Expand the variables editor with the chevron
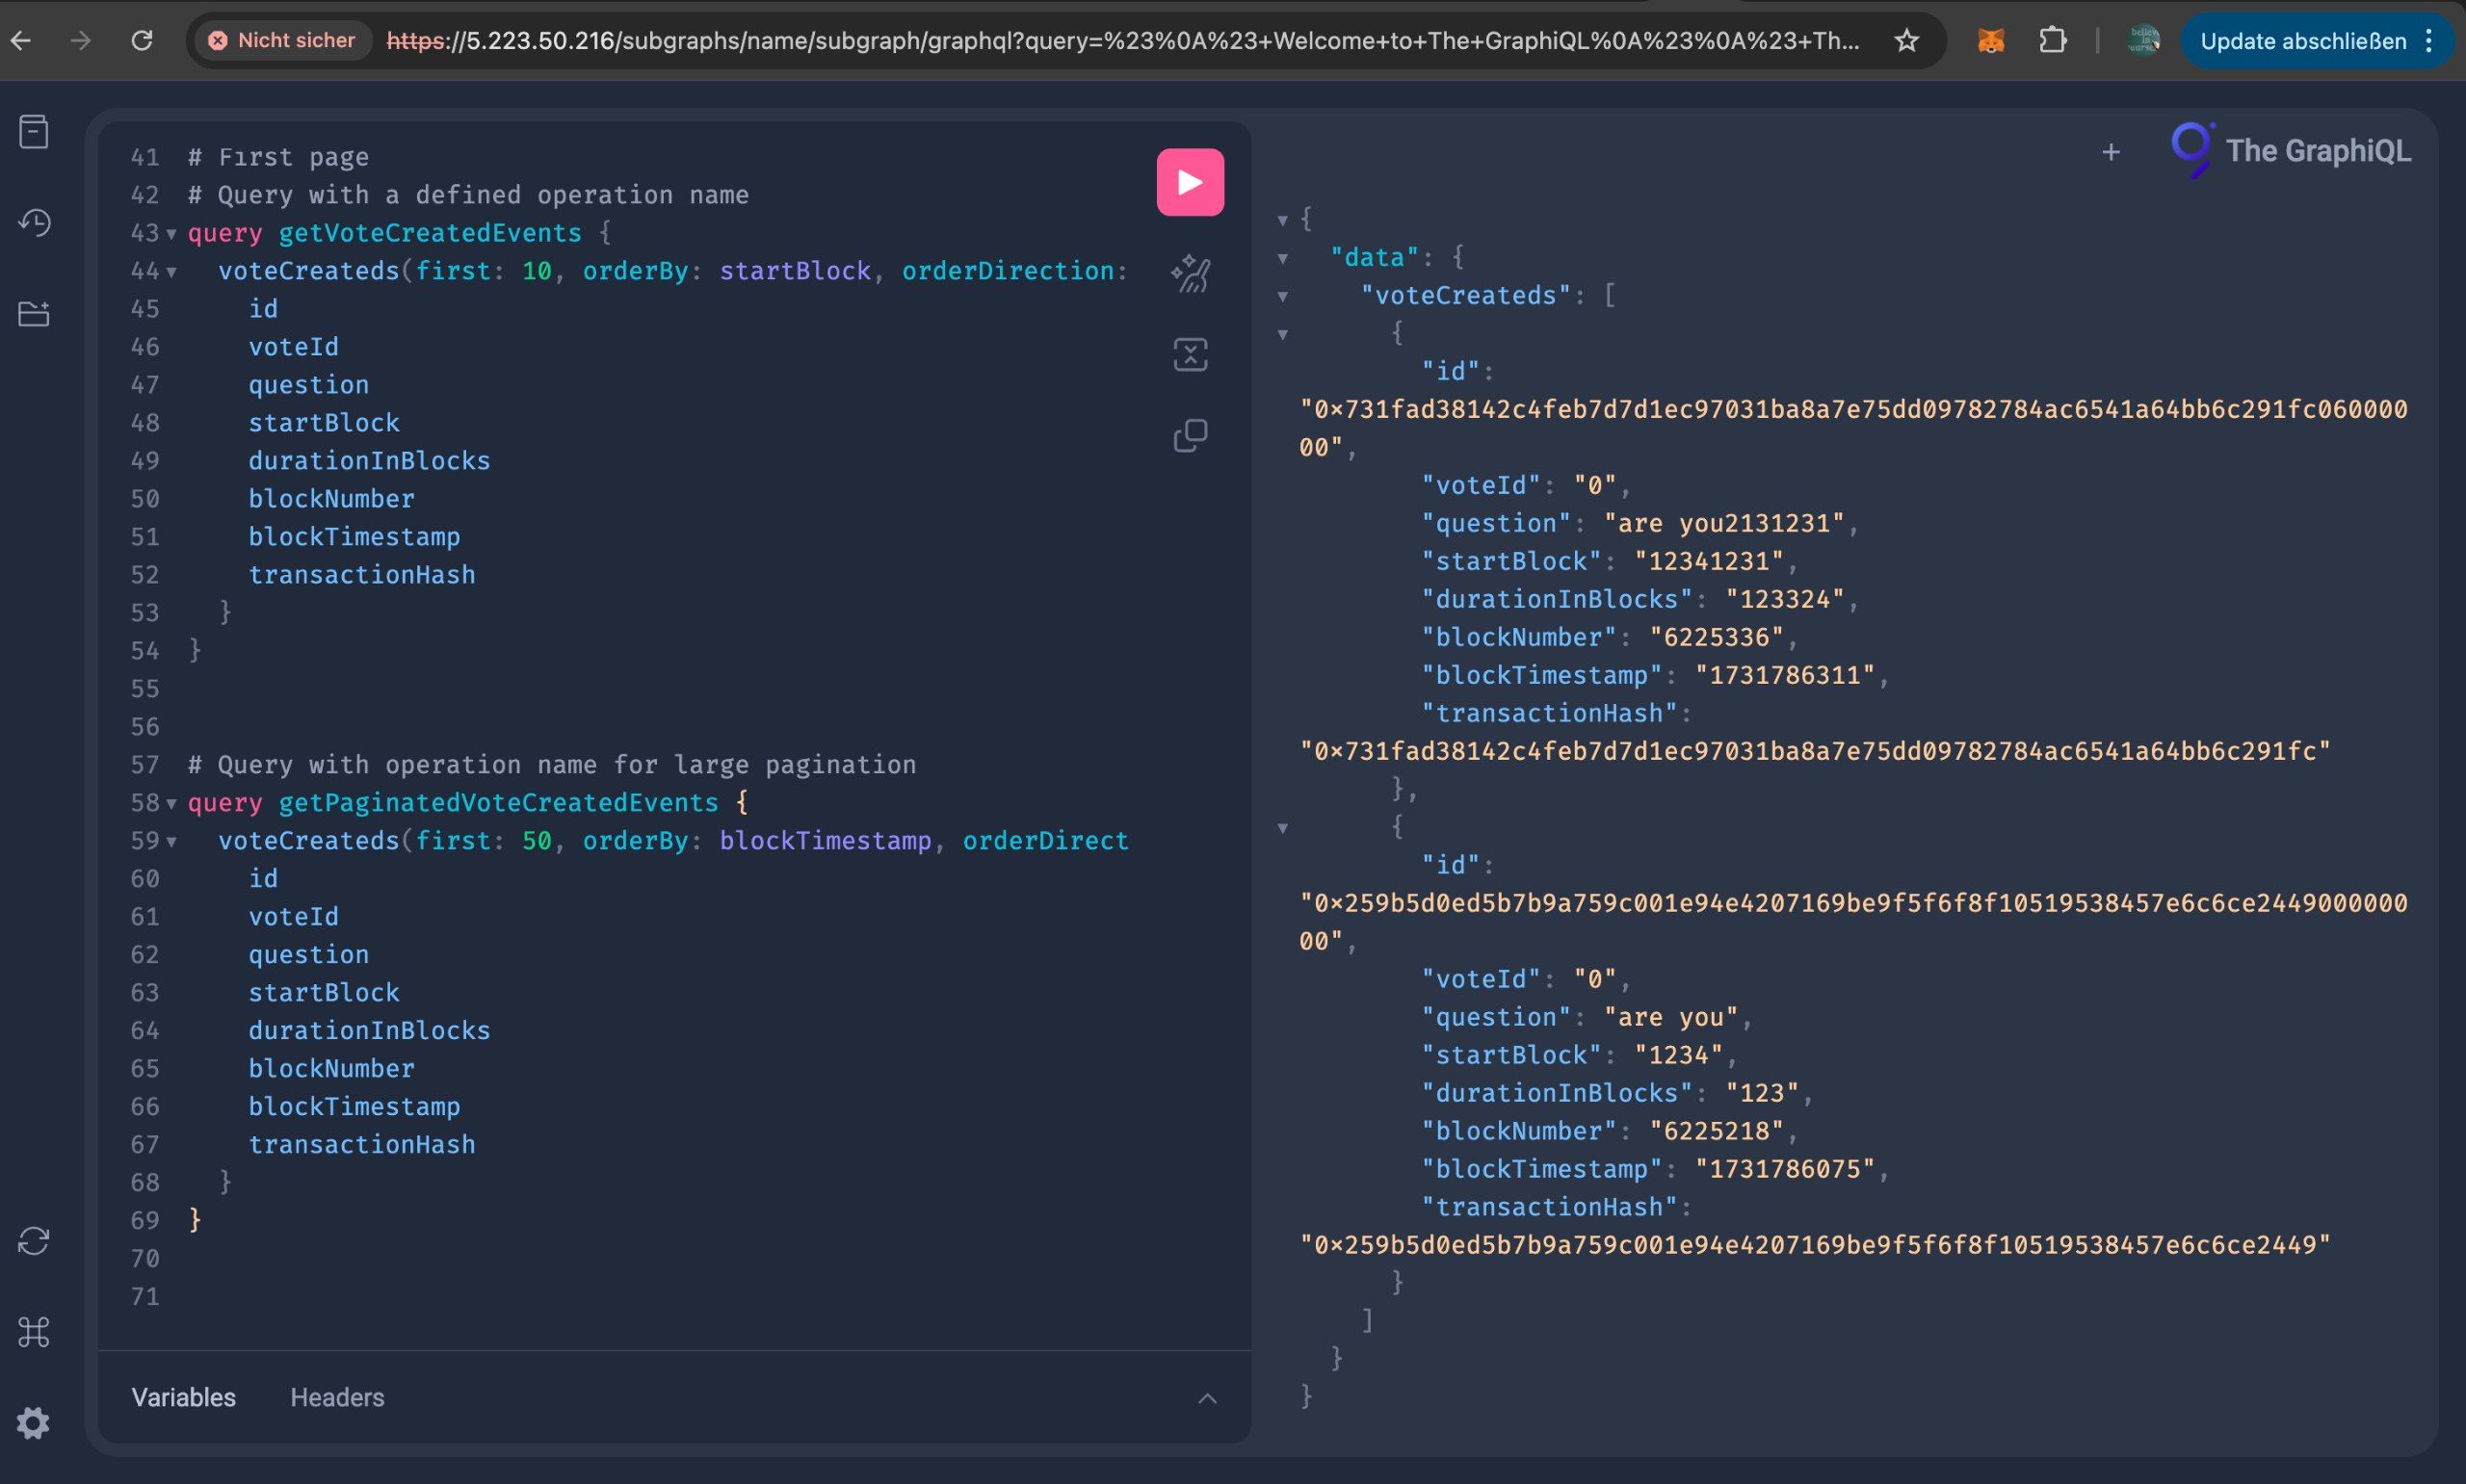This screenshot has height=1484, width=2466. click(x=1207, y=1398)
